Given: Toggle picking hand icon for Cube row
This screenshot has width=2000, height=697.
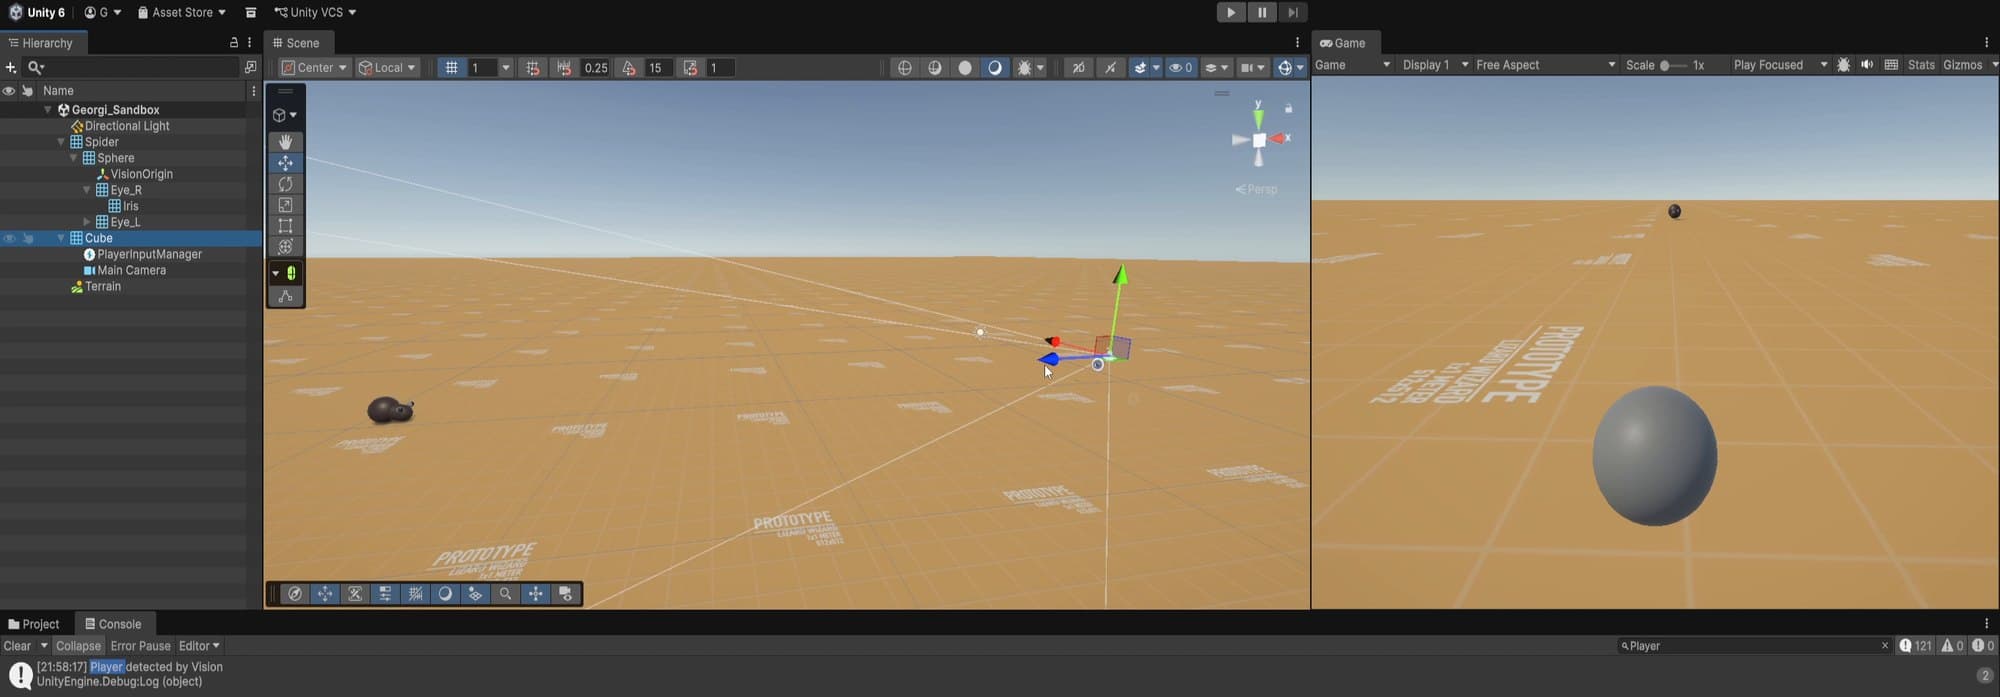Looking at the screenshot, I should tap(28, 238).
